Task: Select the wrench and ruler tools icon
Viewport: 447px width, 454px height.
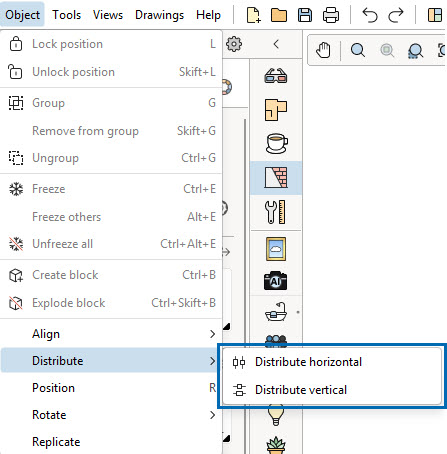Action: tap(275, 212)
